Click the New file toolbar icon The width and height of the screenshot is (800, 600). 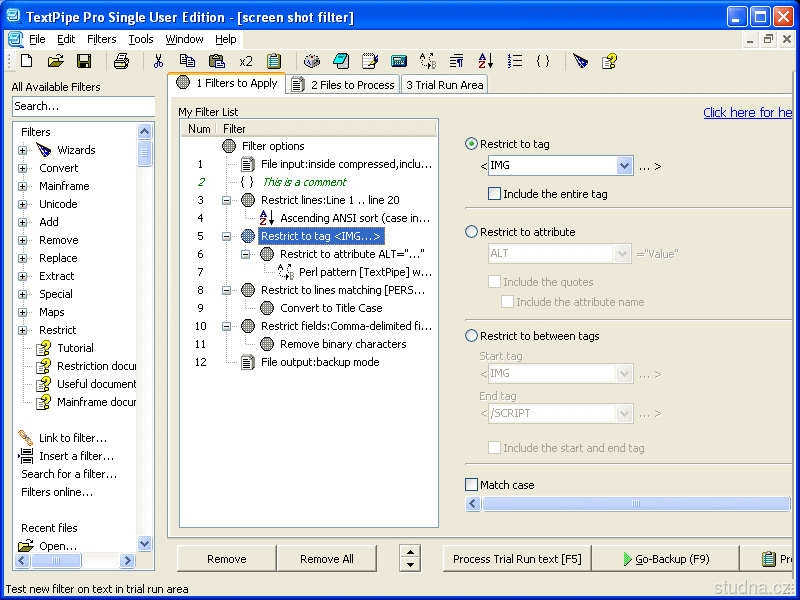pos(27,61)
